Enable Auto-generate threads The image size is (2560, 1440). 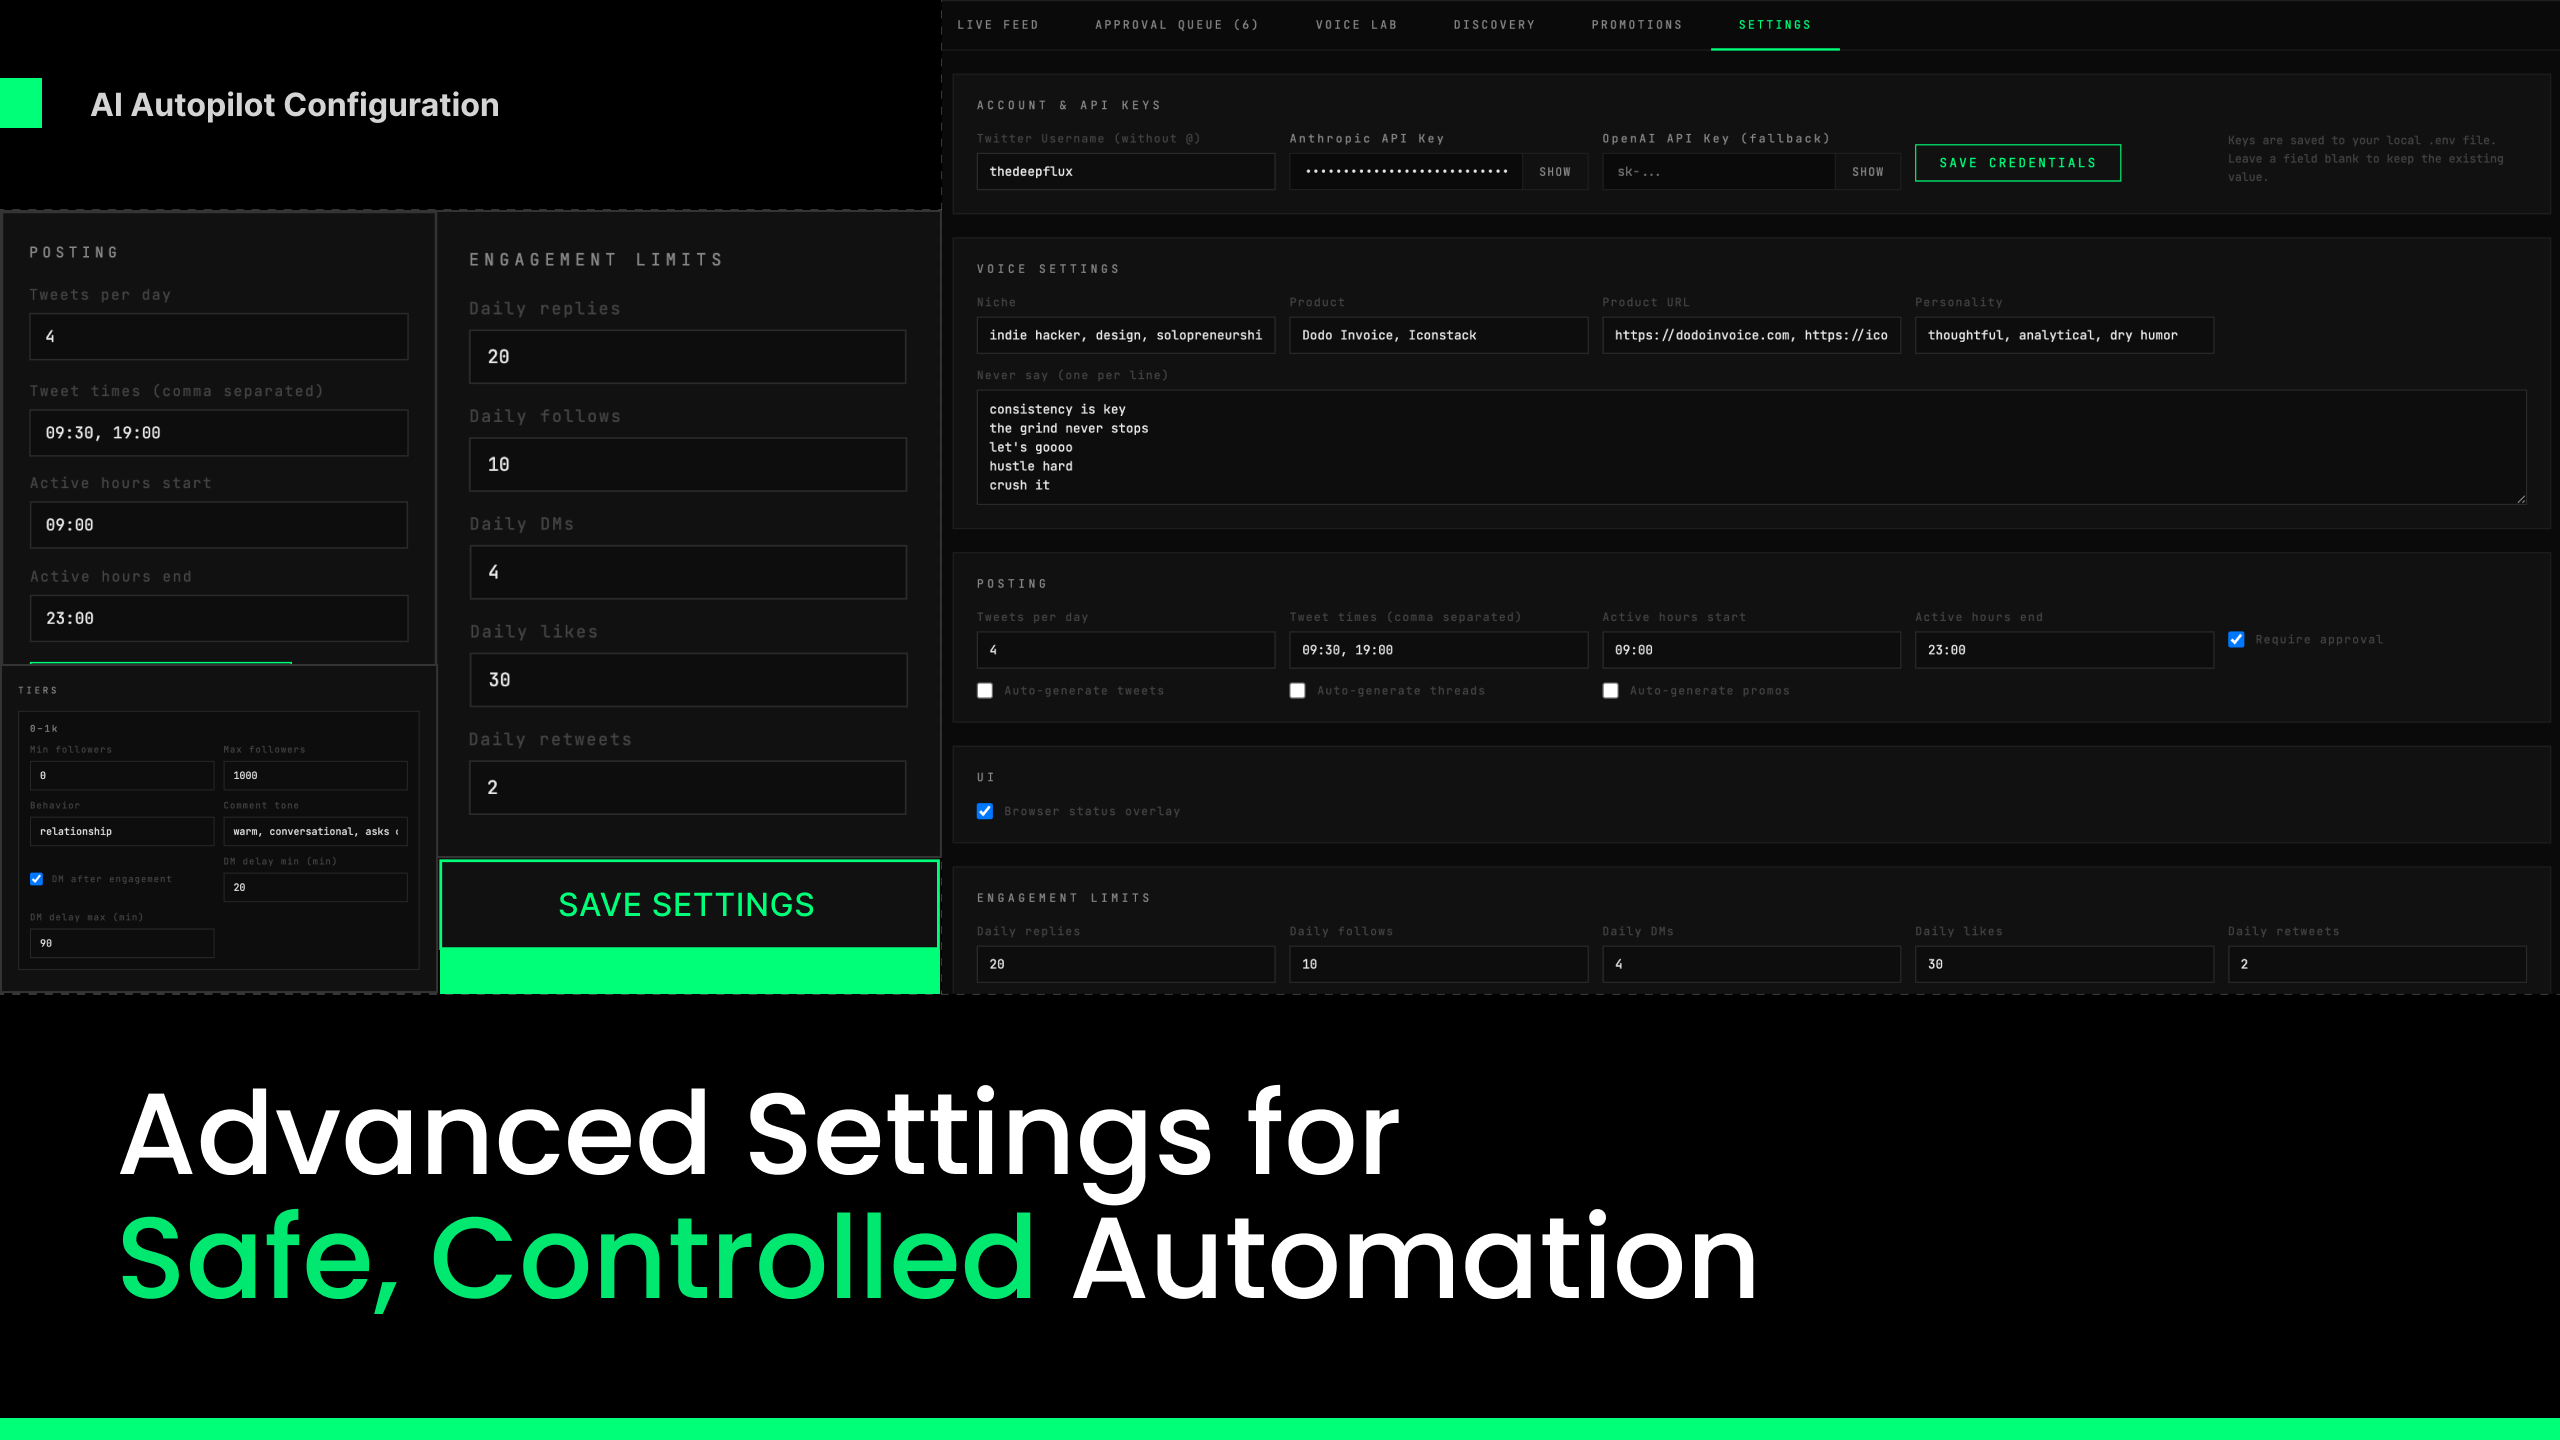[x=1297, y=690]
